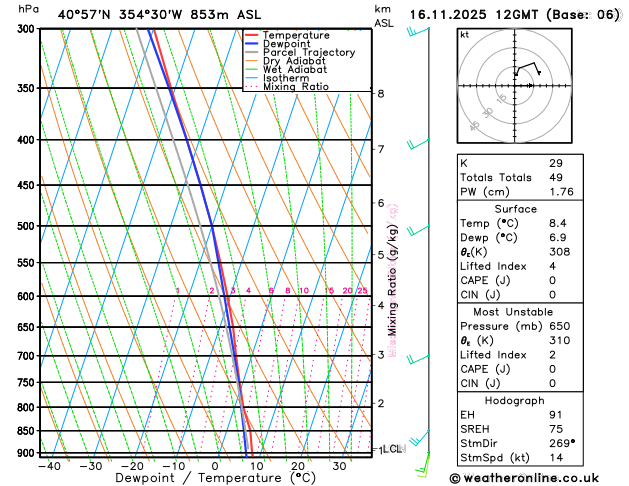Click the storm motion arrow marker in the hodograph
This screenshot has width=629, height=486.
pyautogui.click(x=530, y=85)
